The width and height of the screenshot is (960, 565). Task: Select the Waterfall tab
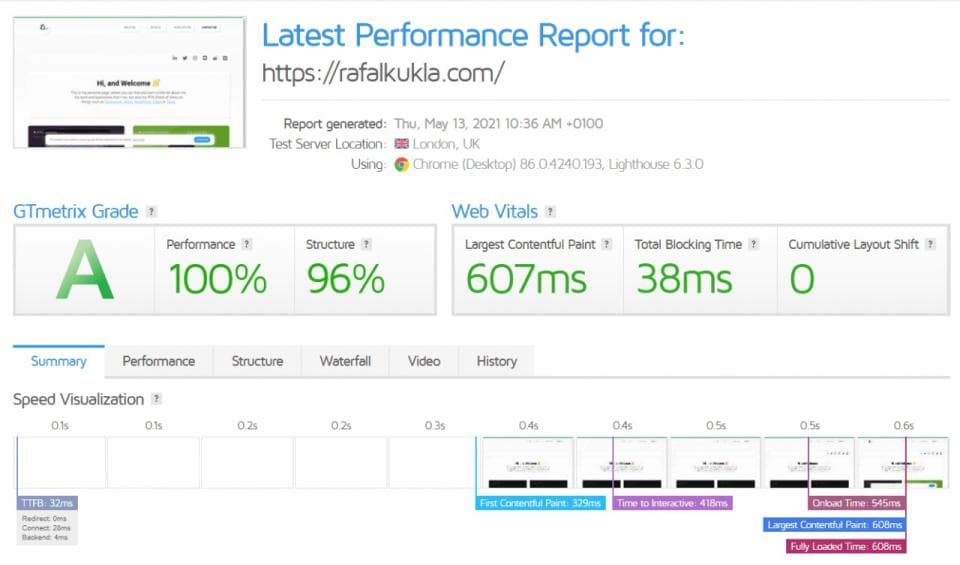click(345, 361)
